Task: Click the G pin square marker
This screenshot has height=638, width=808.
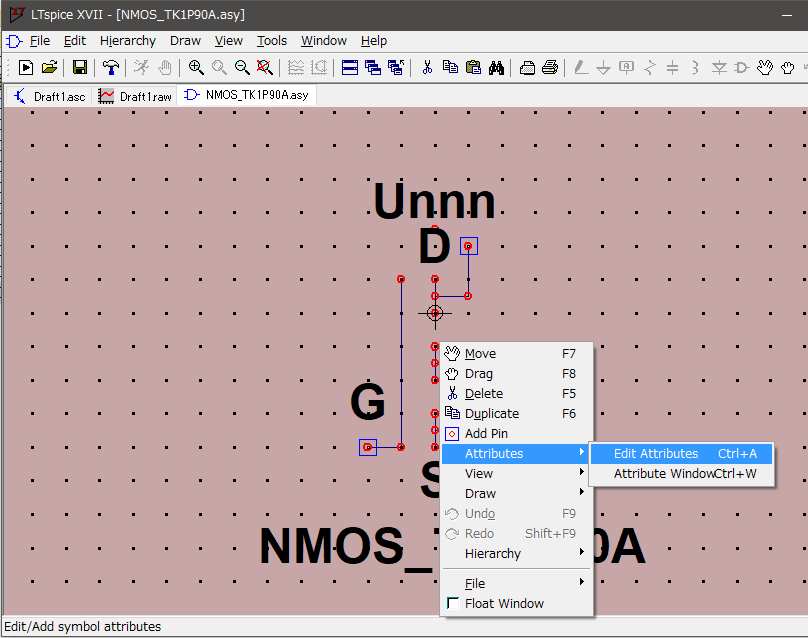Action: point(367,447)
